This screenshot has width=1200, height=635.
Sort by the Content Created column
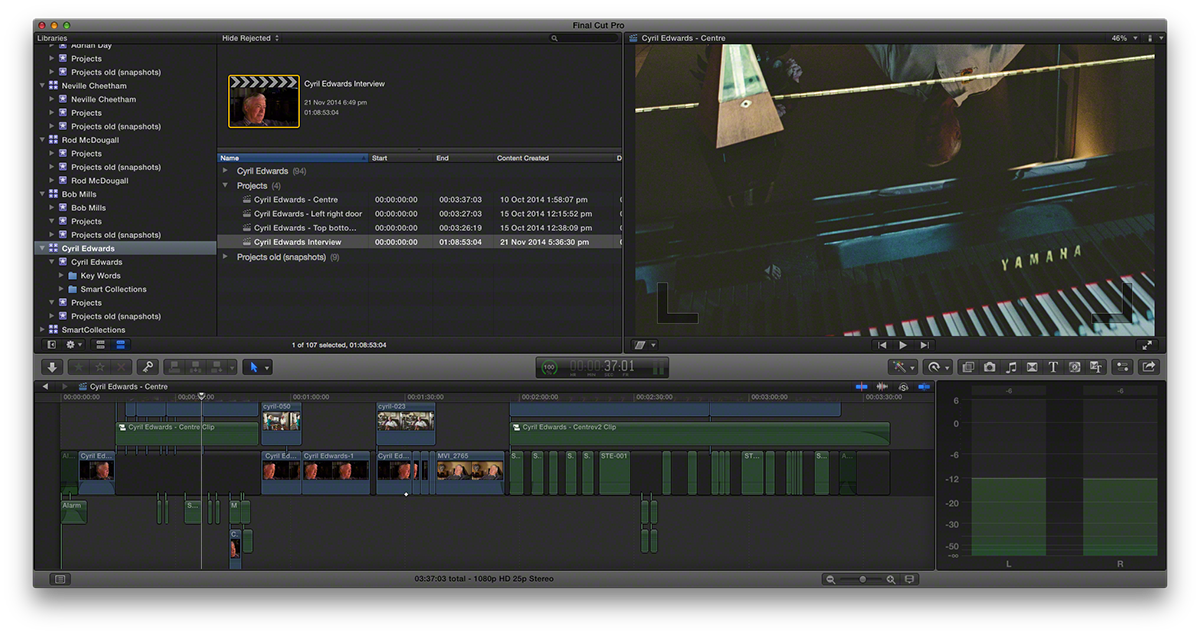(553, 158)
